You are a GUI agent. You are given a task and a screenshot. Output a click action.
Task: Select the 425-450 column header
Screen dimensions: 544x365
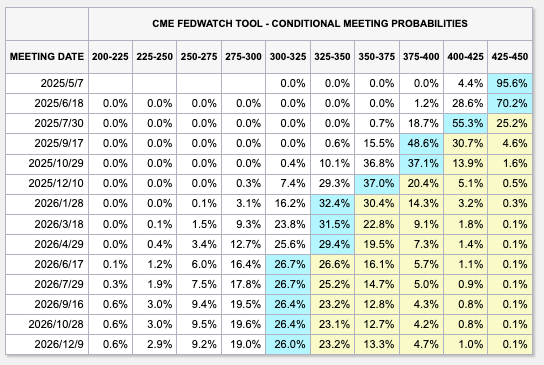point(510,57)
